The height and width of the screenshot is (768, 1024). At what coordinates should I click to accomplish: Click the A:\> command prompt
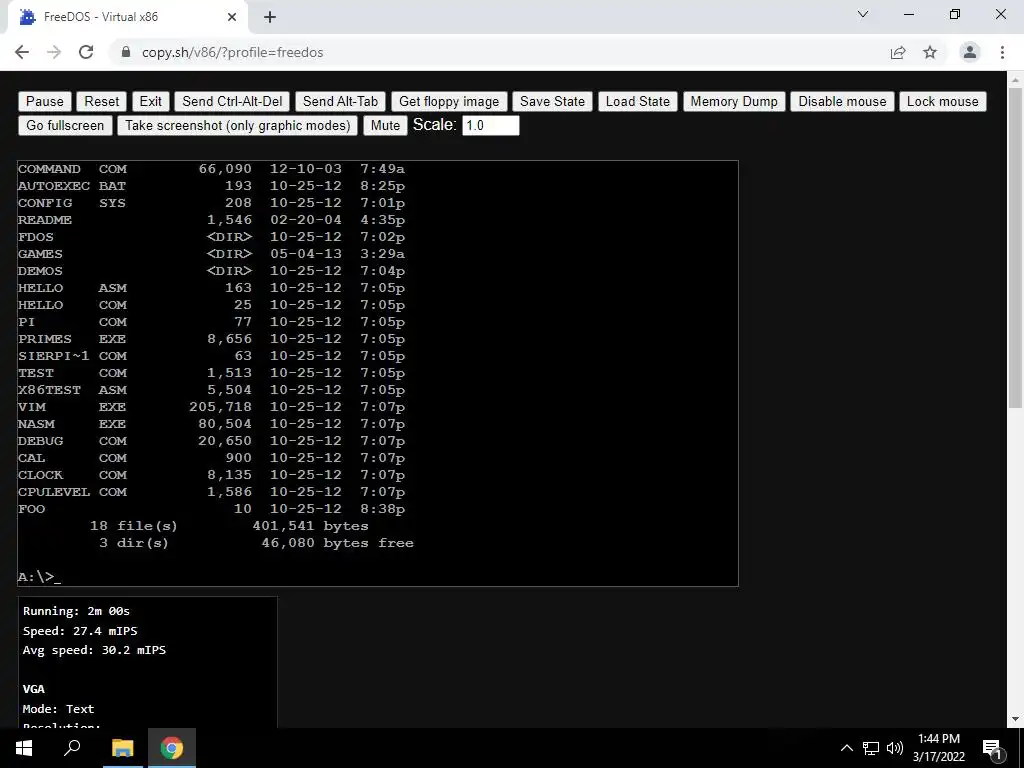point(39,577)
